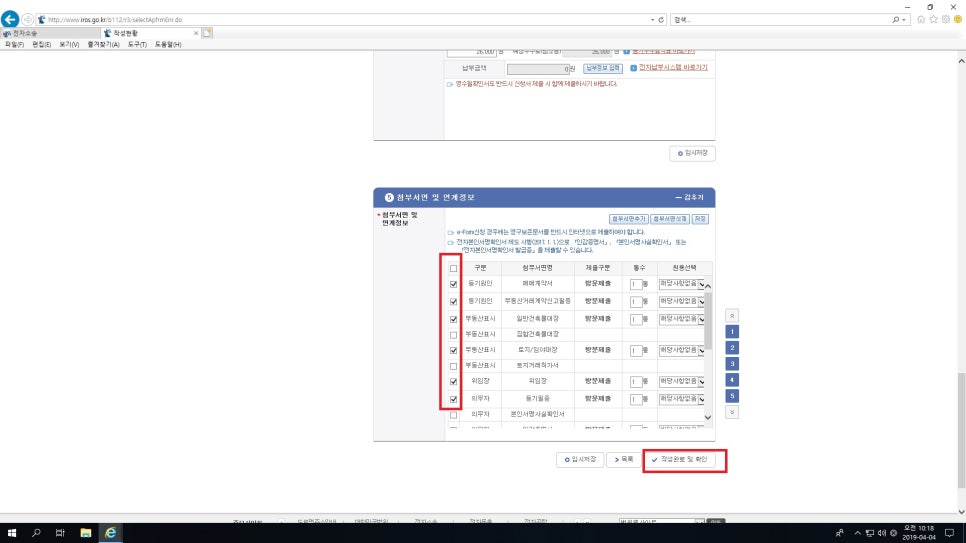
Task: Open 원용선택 dropdown for 등기필증 row
Action: point(681,399)
